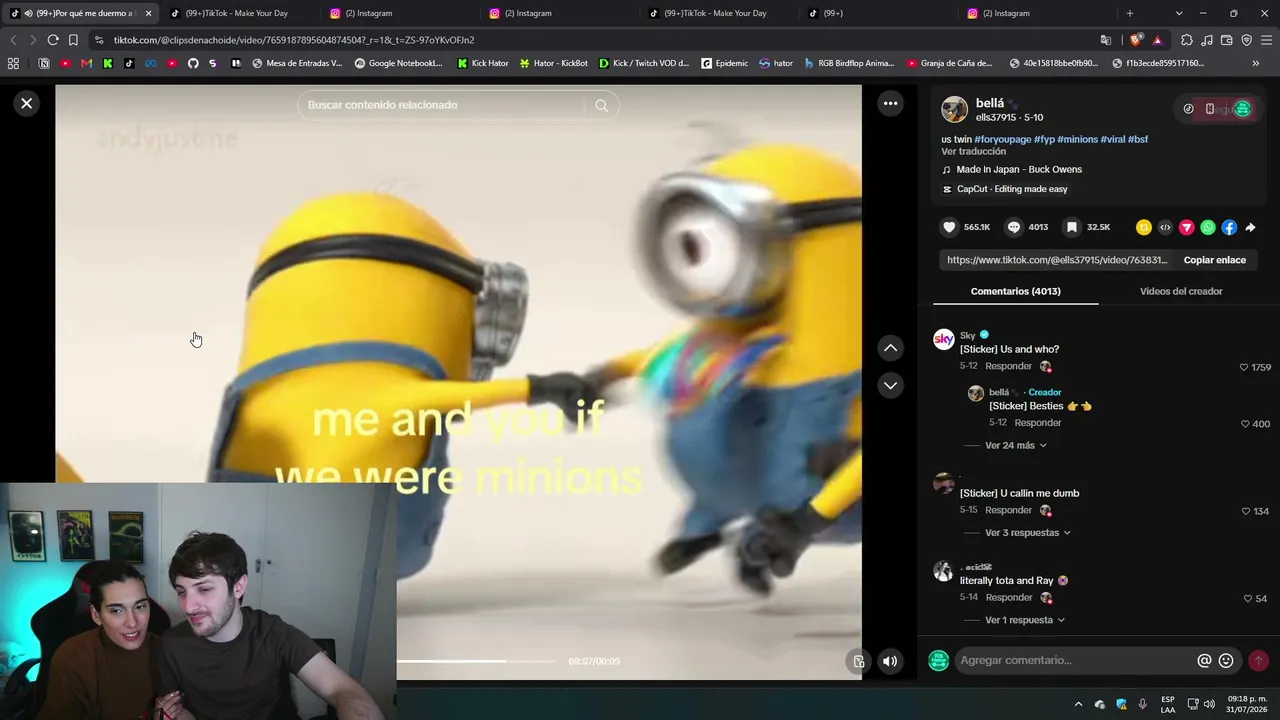Screen dimensions: 1280x720
Task: Switch to the Comentarios (4013) tab
Action: tap(1016, 291)
